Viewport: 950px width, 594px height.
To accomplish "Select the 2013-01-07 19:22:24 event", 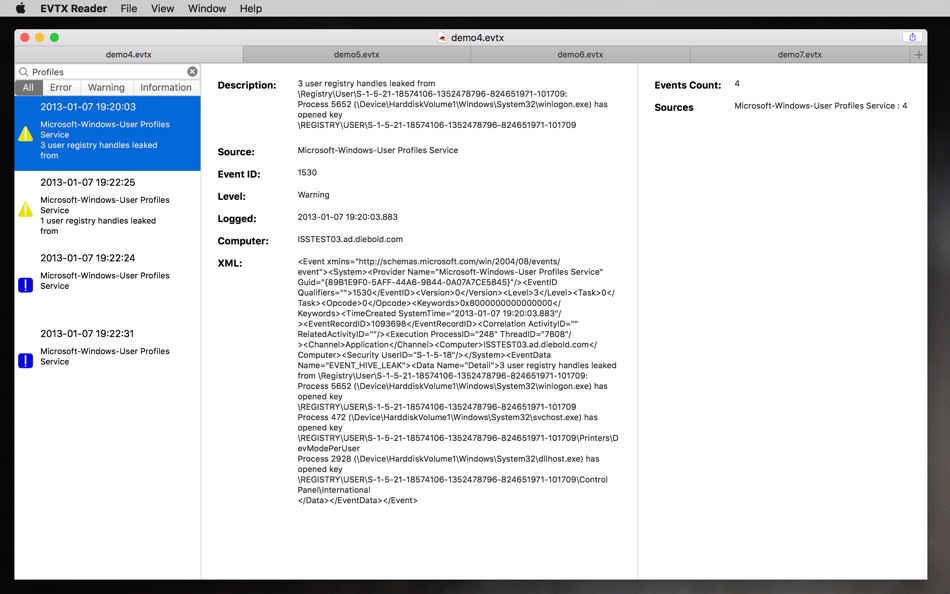I will pyautogui.click(x=108, y=285).
